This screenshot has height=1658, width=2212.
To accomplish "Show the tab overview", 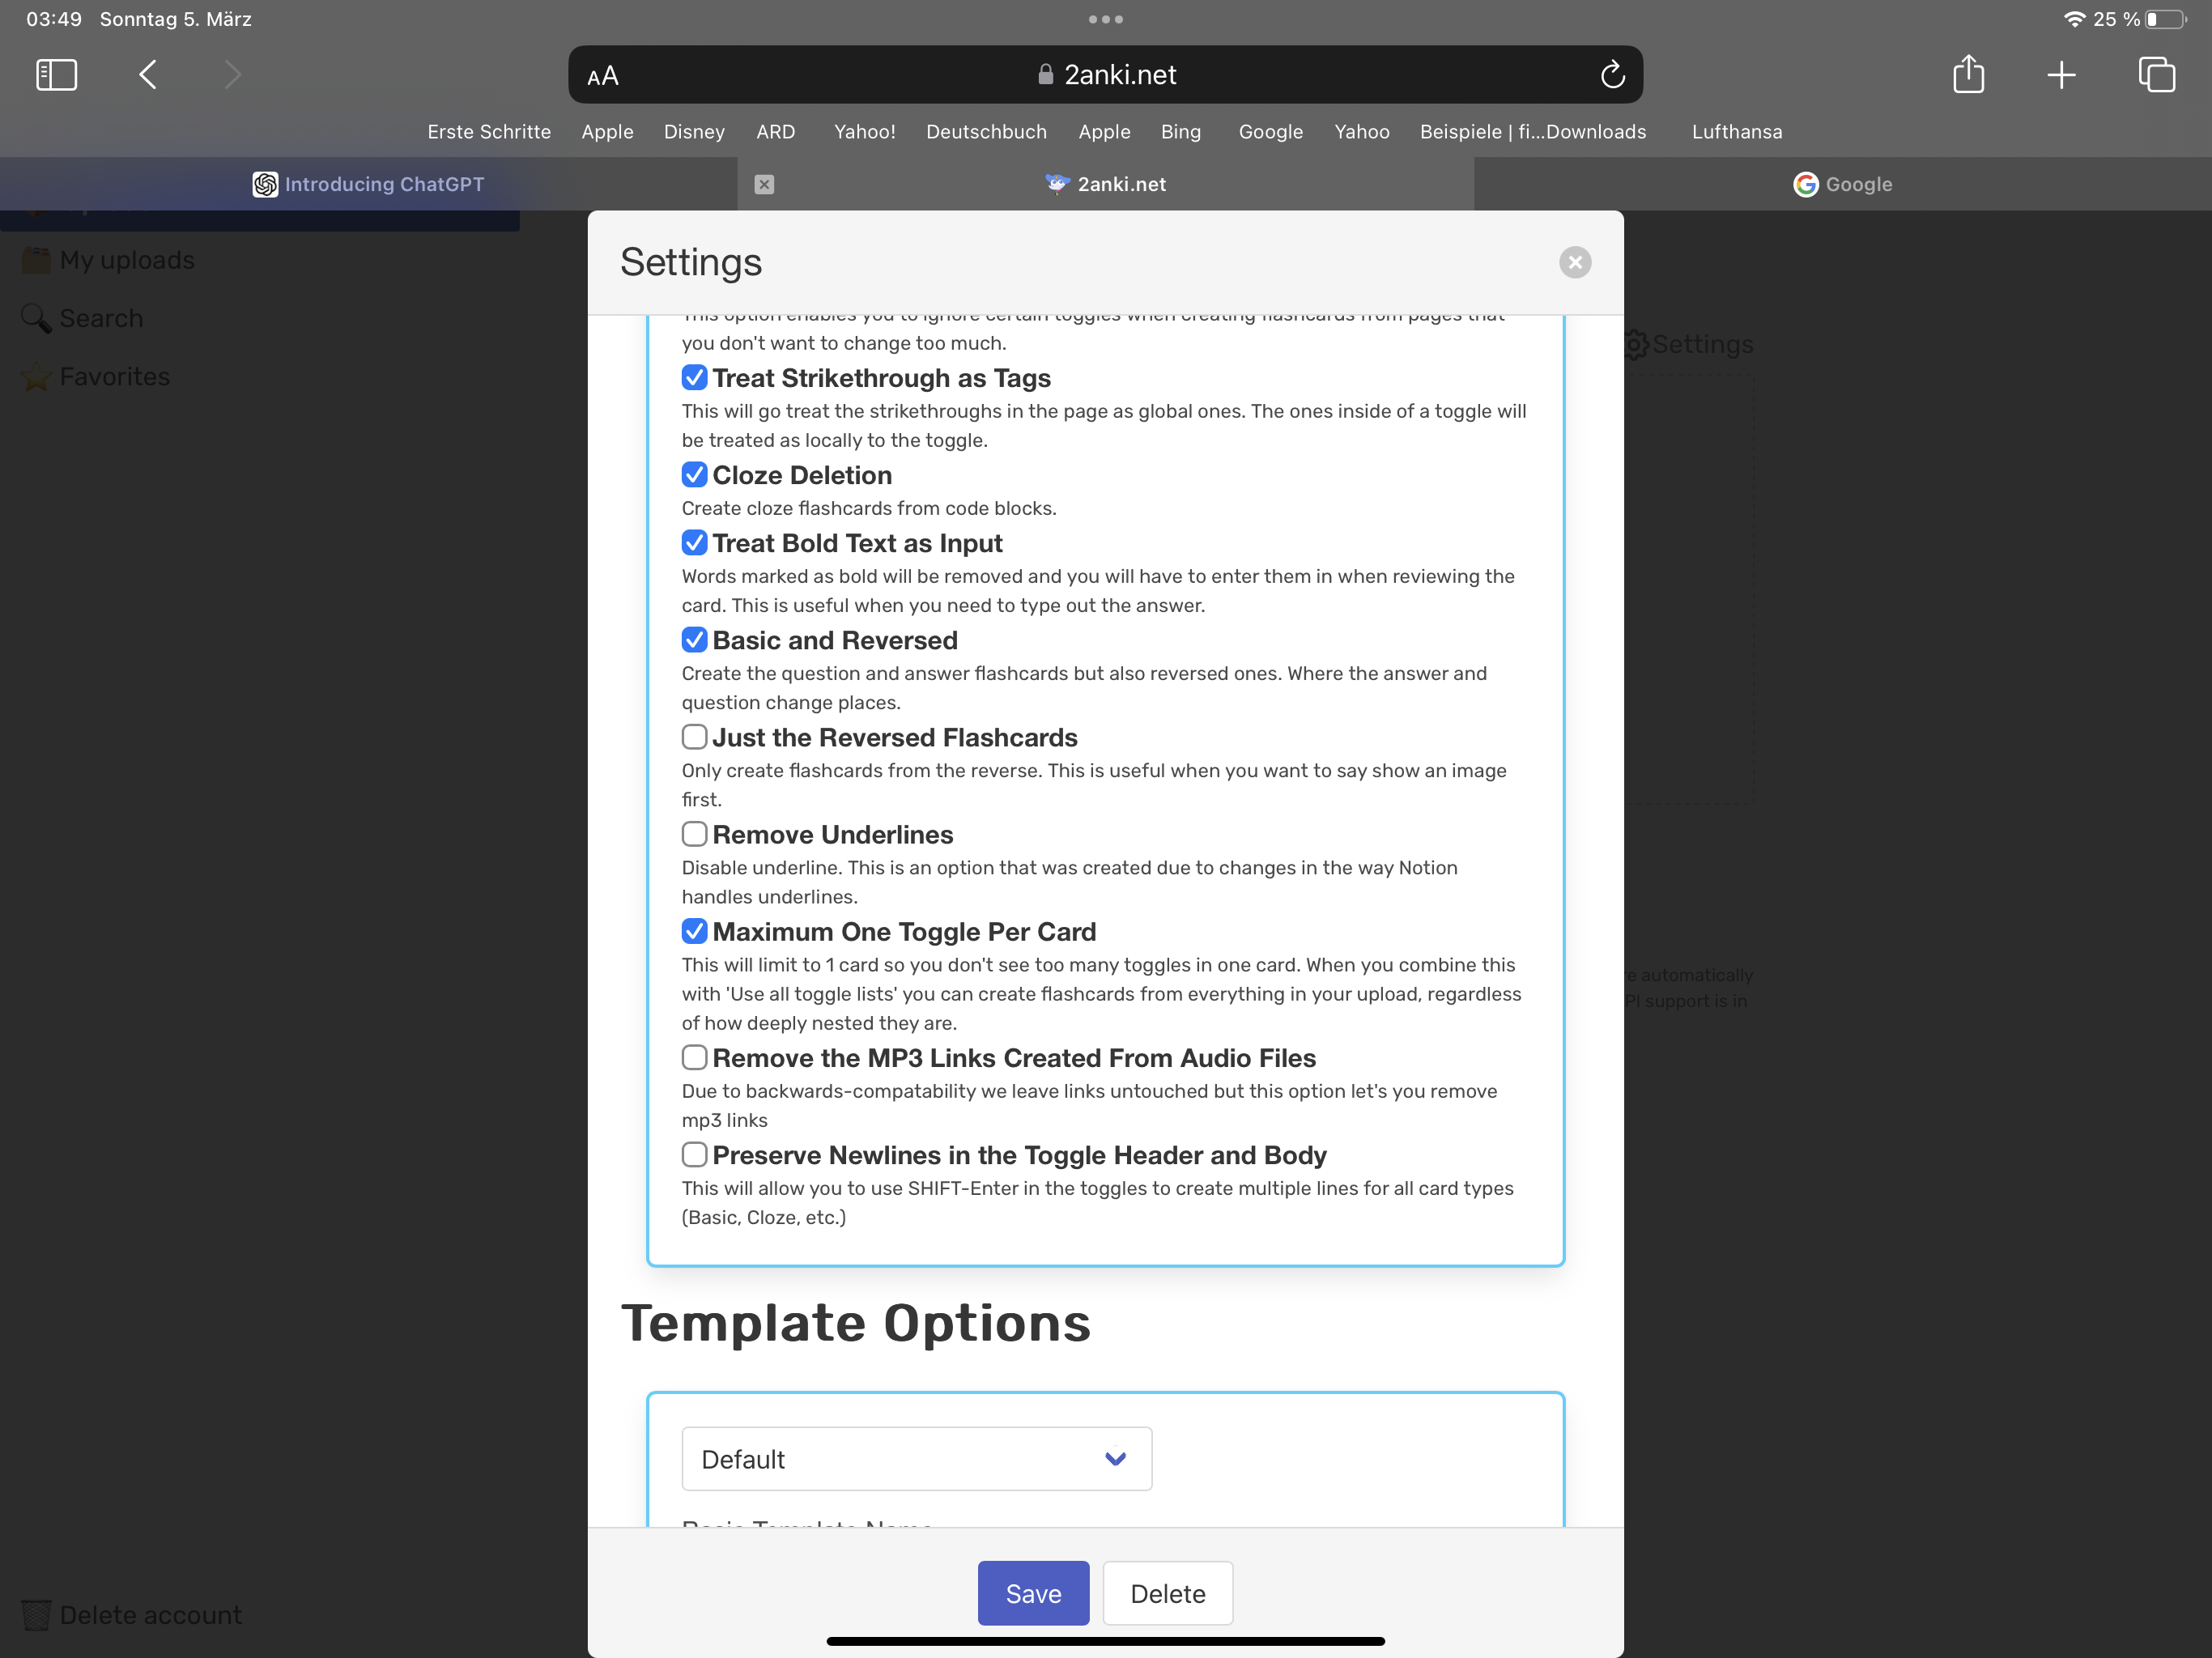I will click(x=2156, y=74).
